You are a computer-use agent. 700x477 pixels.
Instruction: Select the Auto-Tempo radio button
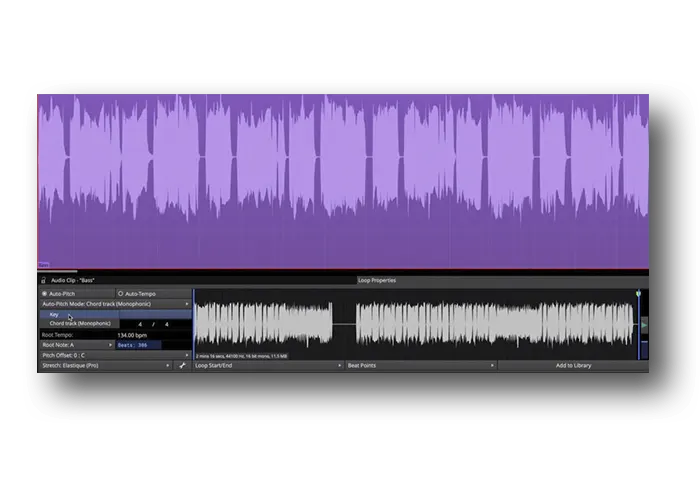pyautogui.click(x=120, y=294)
